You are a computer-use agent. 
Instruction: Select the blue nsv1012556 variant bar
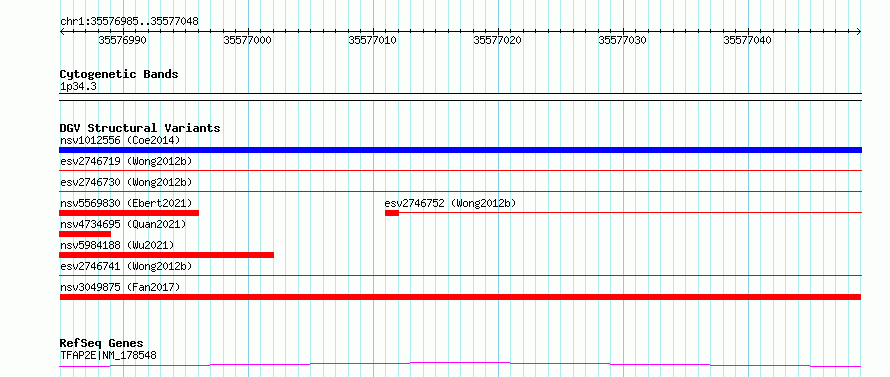point(460,150)
